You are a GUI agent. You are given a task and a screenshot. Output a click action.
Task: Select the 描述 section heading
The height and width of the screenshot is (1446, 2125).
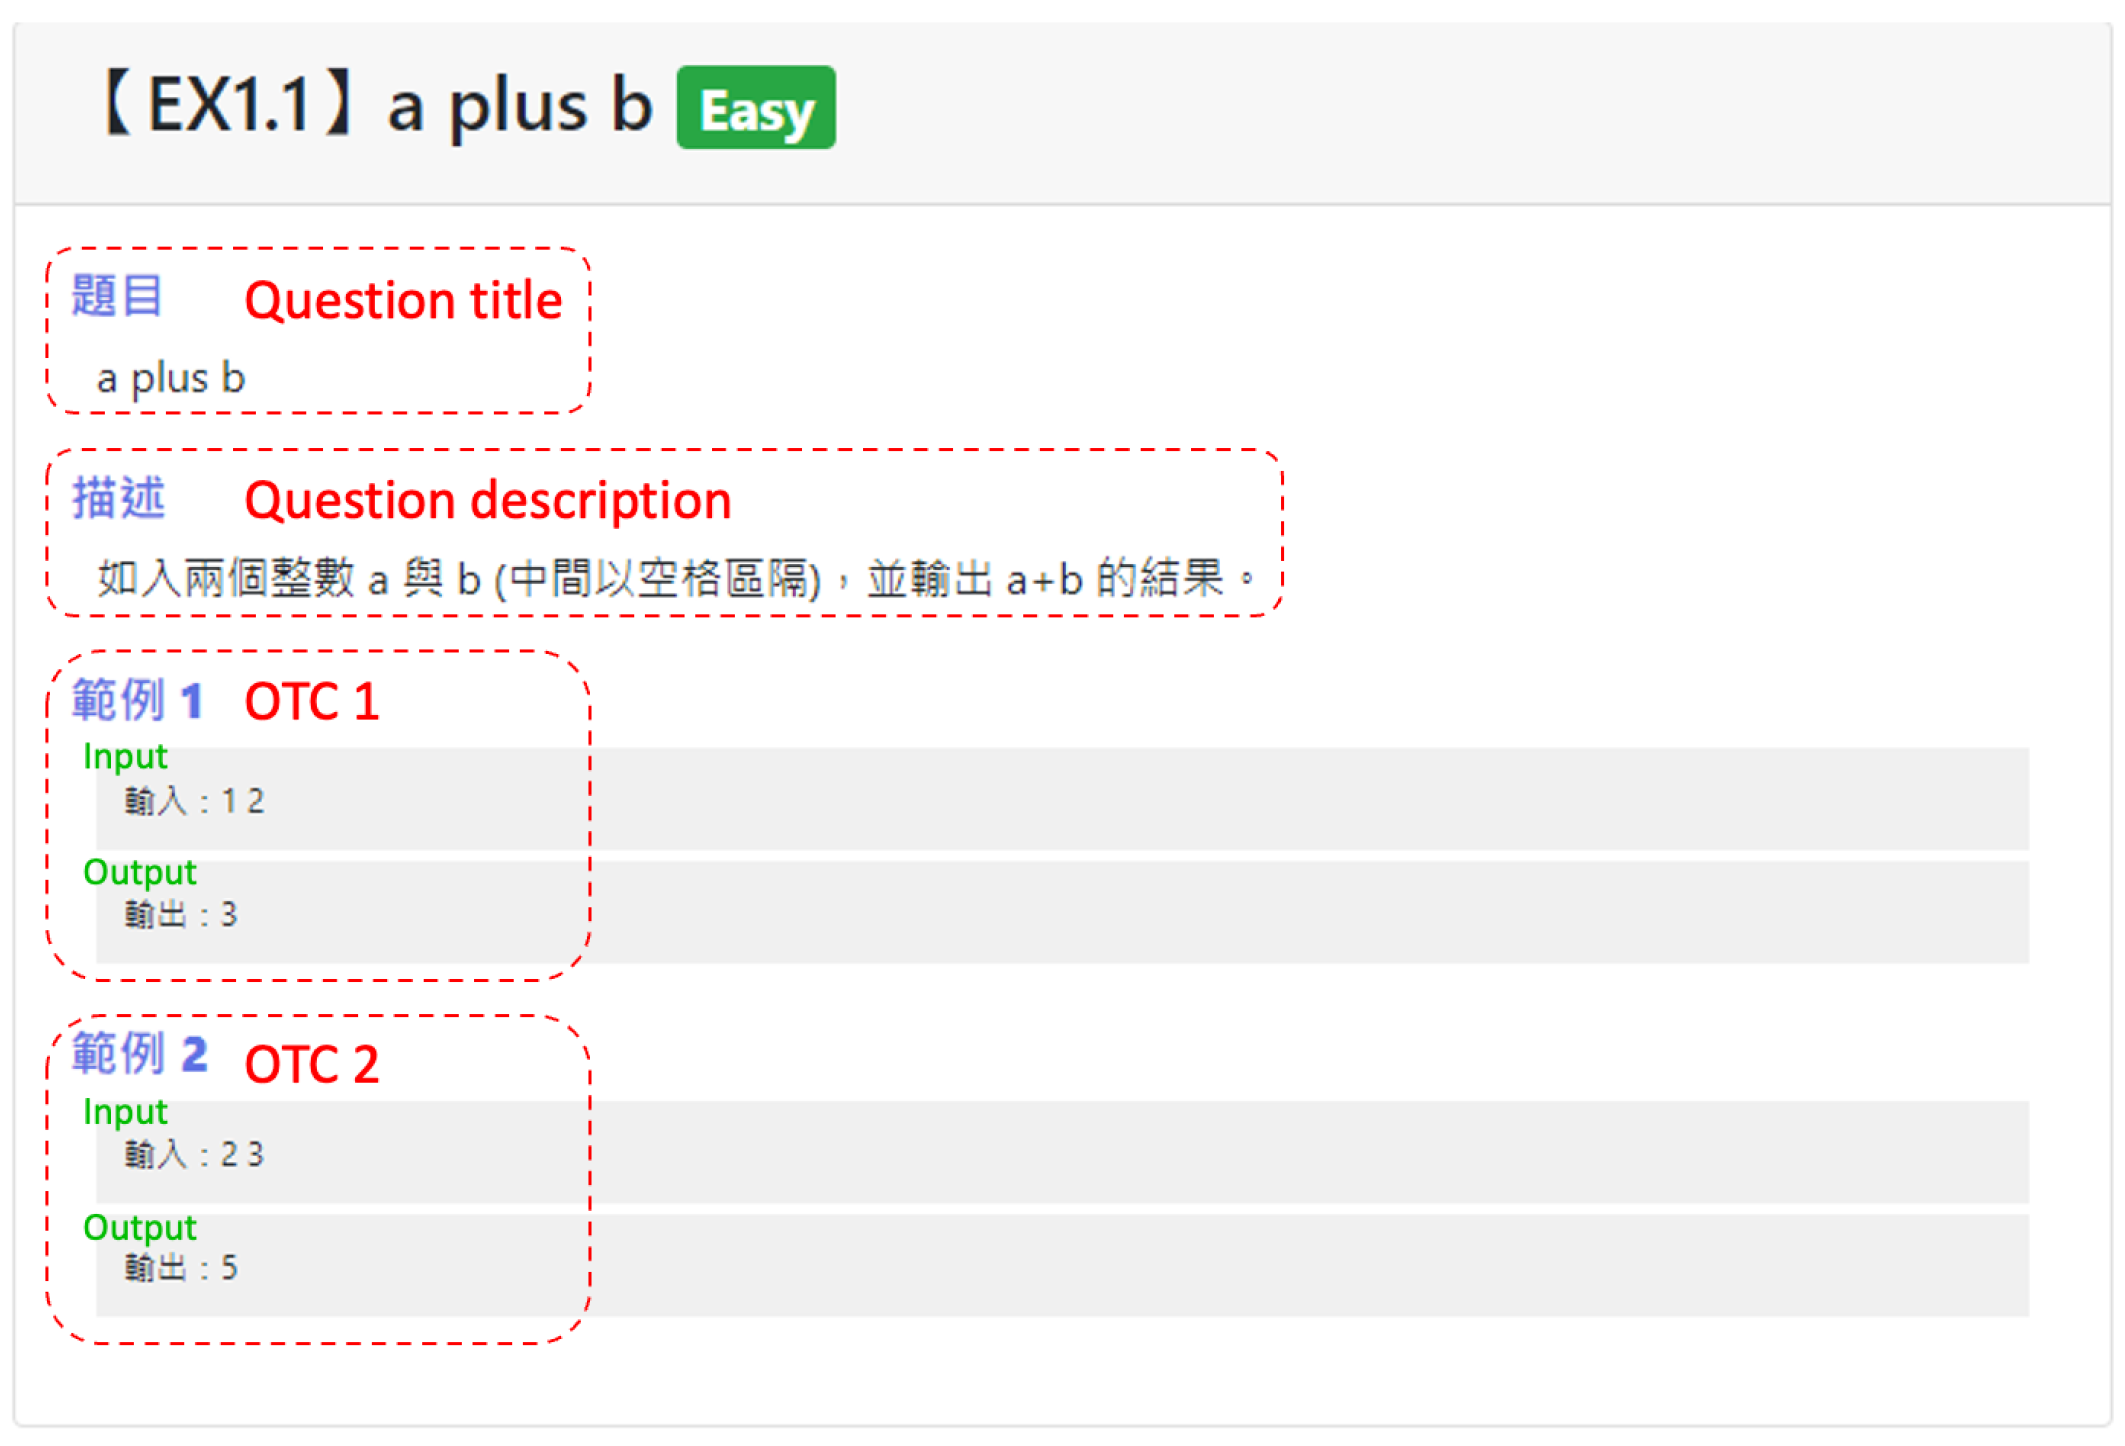coord(118,498)
